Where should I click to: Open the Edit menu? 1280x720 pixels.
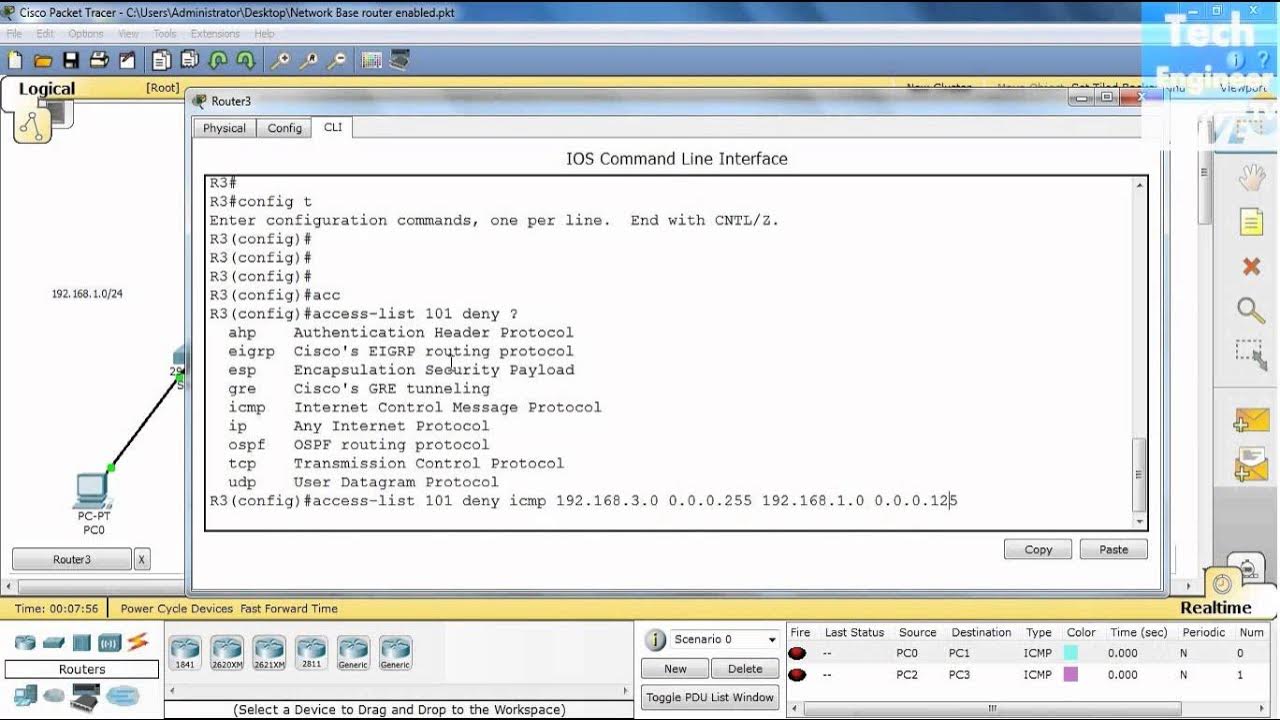tap(45, 34)
